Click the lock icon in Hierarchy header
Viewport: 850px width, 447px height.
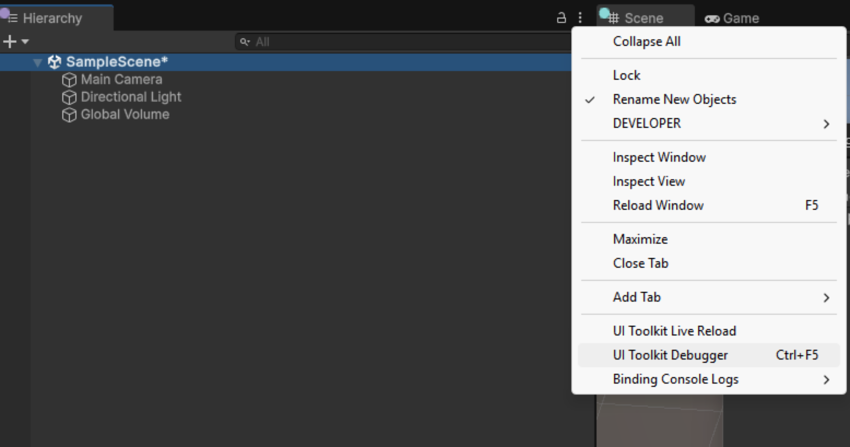pyautogui.click(x=562, y=18)
